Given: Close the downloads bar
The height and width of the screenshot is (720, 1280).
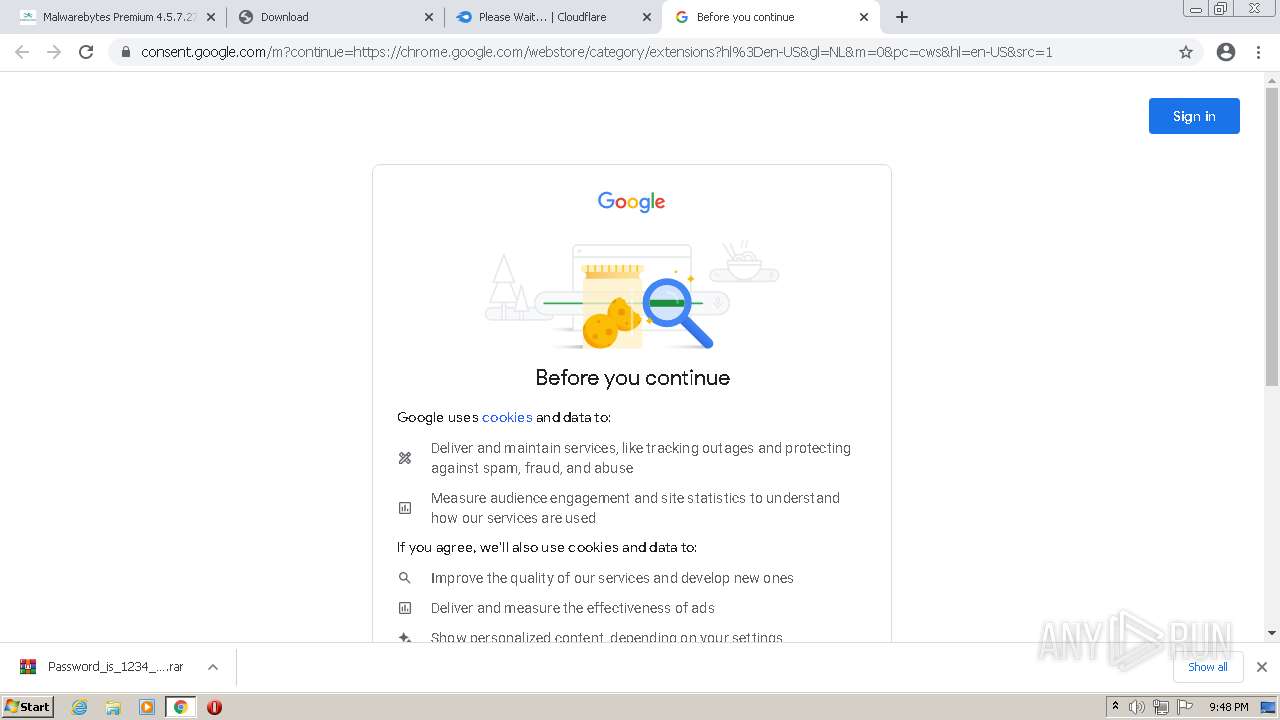Looking at the screenshot, I should pos(1261,667).
